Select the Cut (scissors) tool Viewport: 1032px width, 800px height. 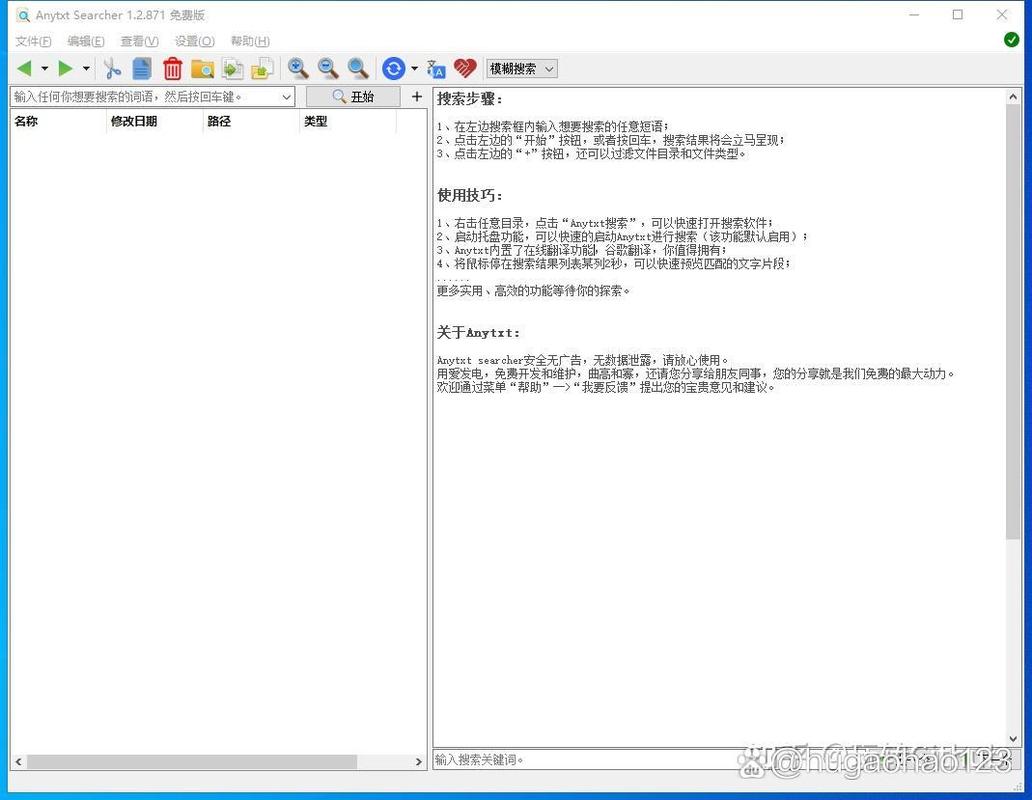click(x=113, y=68)
